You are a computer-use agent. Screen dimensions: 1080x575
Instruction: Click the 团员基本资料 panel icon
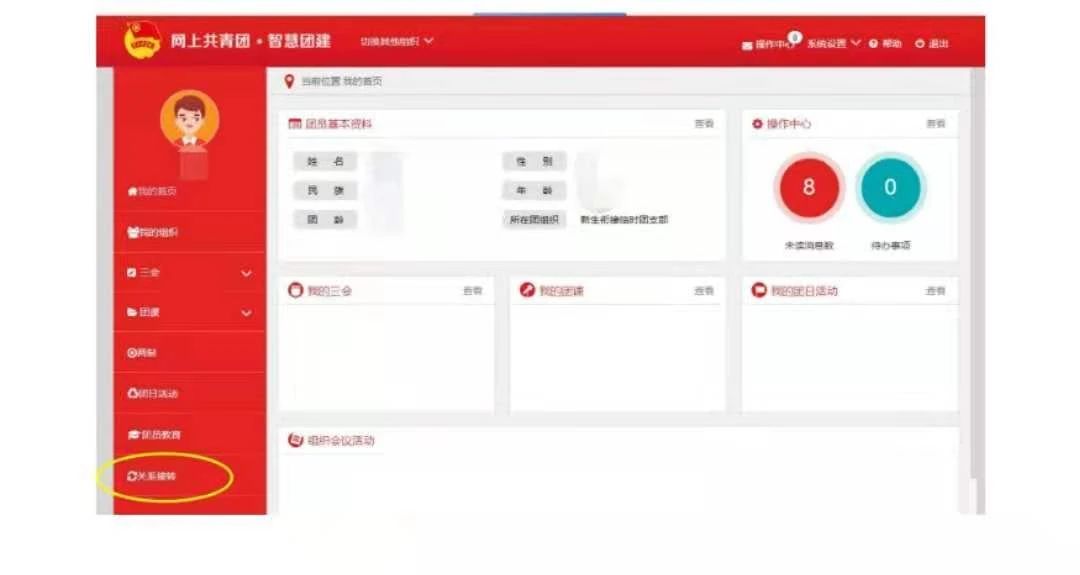click(x=295, y=124)
